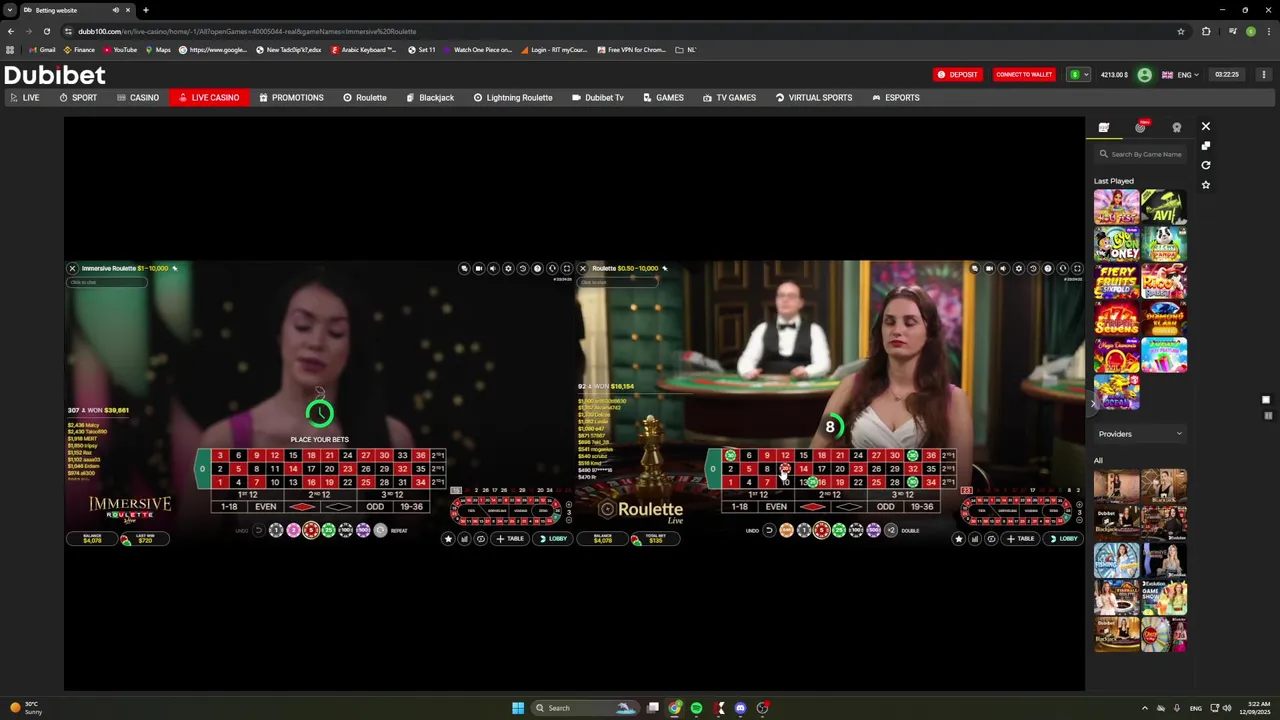1280x720 pixels.
Task: Open settings gear in Immersive Roulette window
Action: [x=508, y=268]
